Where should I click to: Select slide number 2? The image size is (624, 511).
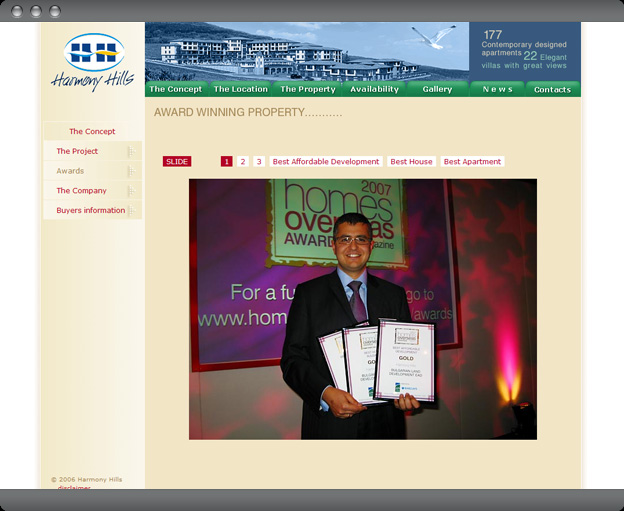tap(243, 162)
